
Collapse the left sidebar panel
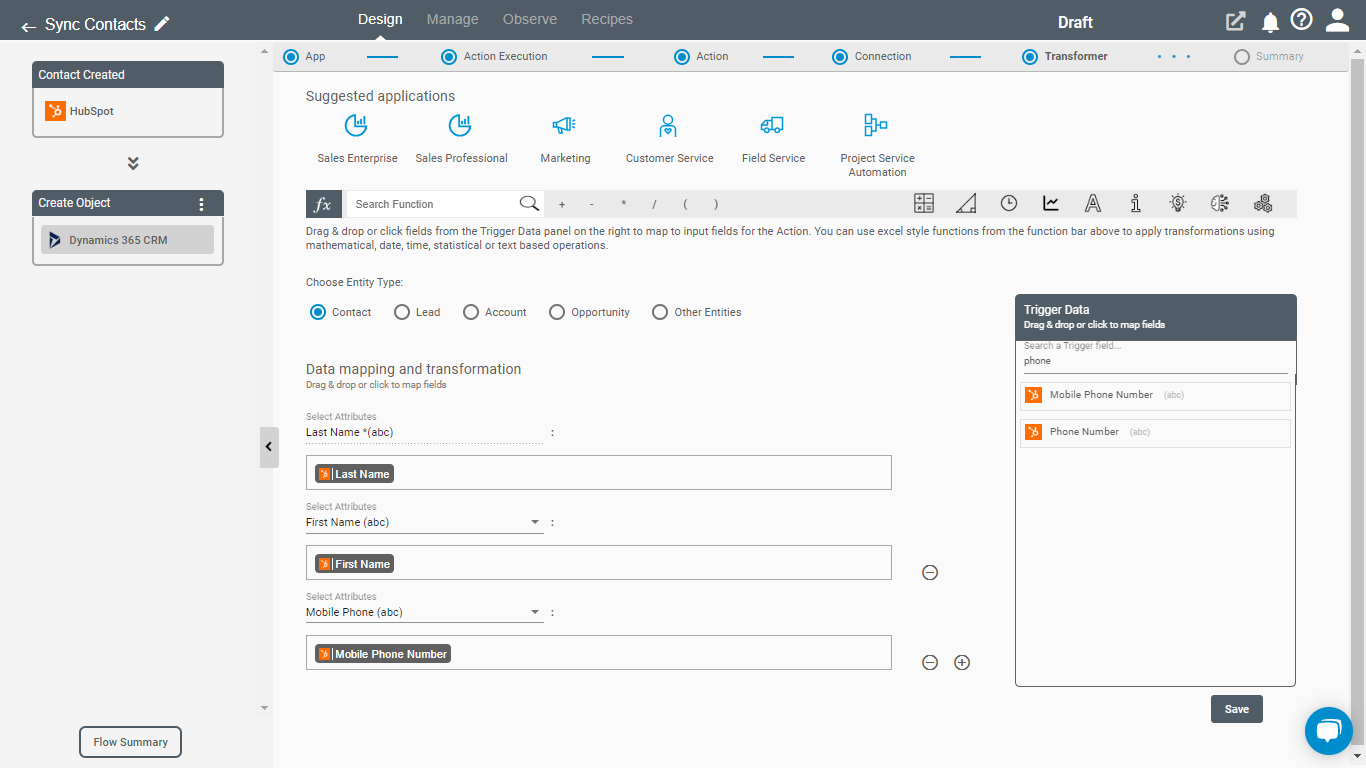click(268, 447)
